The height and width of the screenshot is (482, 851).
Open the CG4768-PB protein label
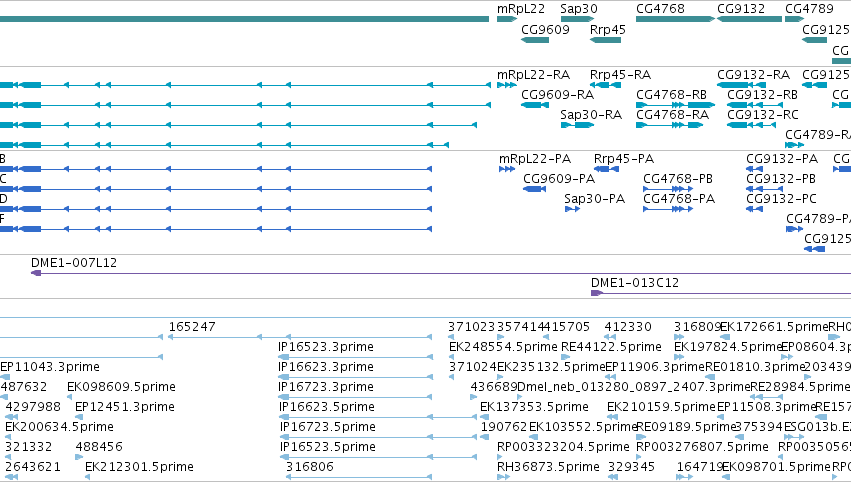678,179
